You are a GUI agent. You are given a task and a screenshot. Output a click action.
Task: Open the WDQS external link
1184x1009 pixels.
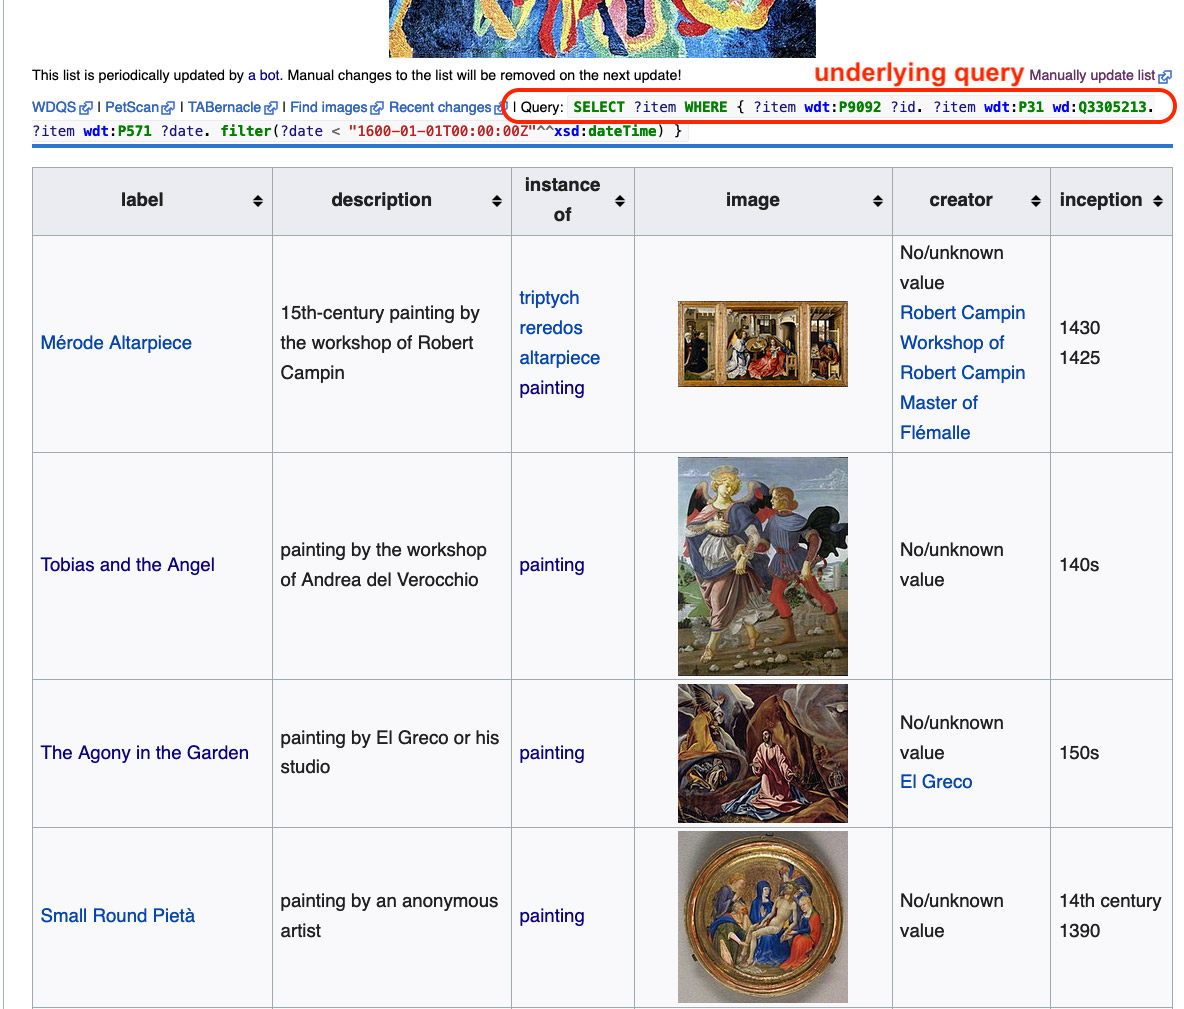tap(54, 107)
